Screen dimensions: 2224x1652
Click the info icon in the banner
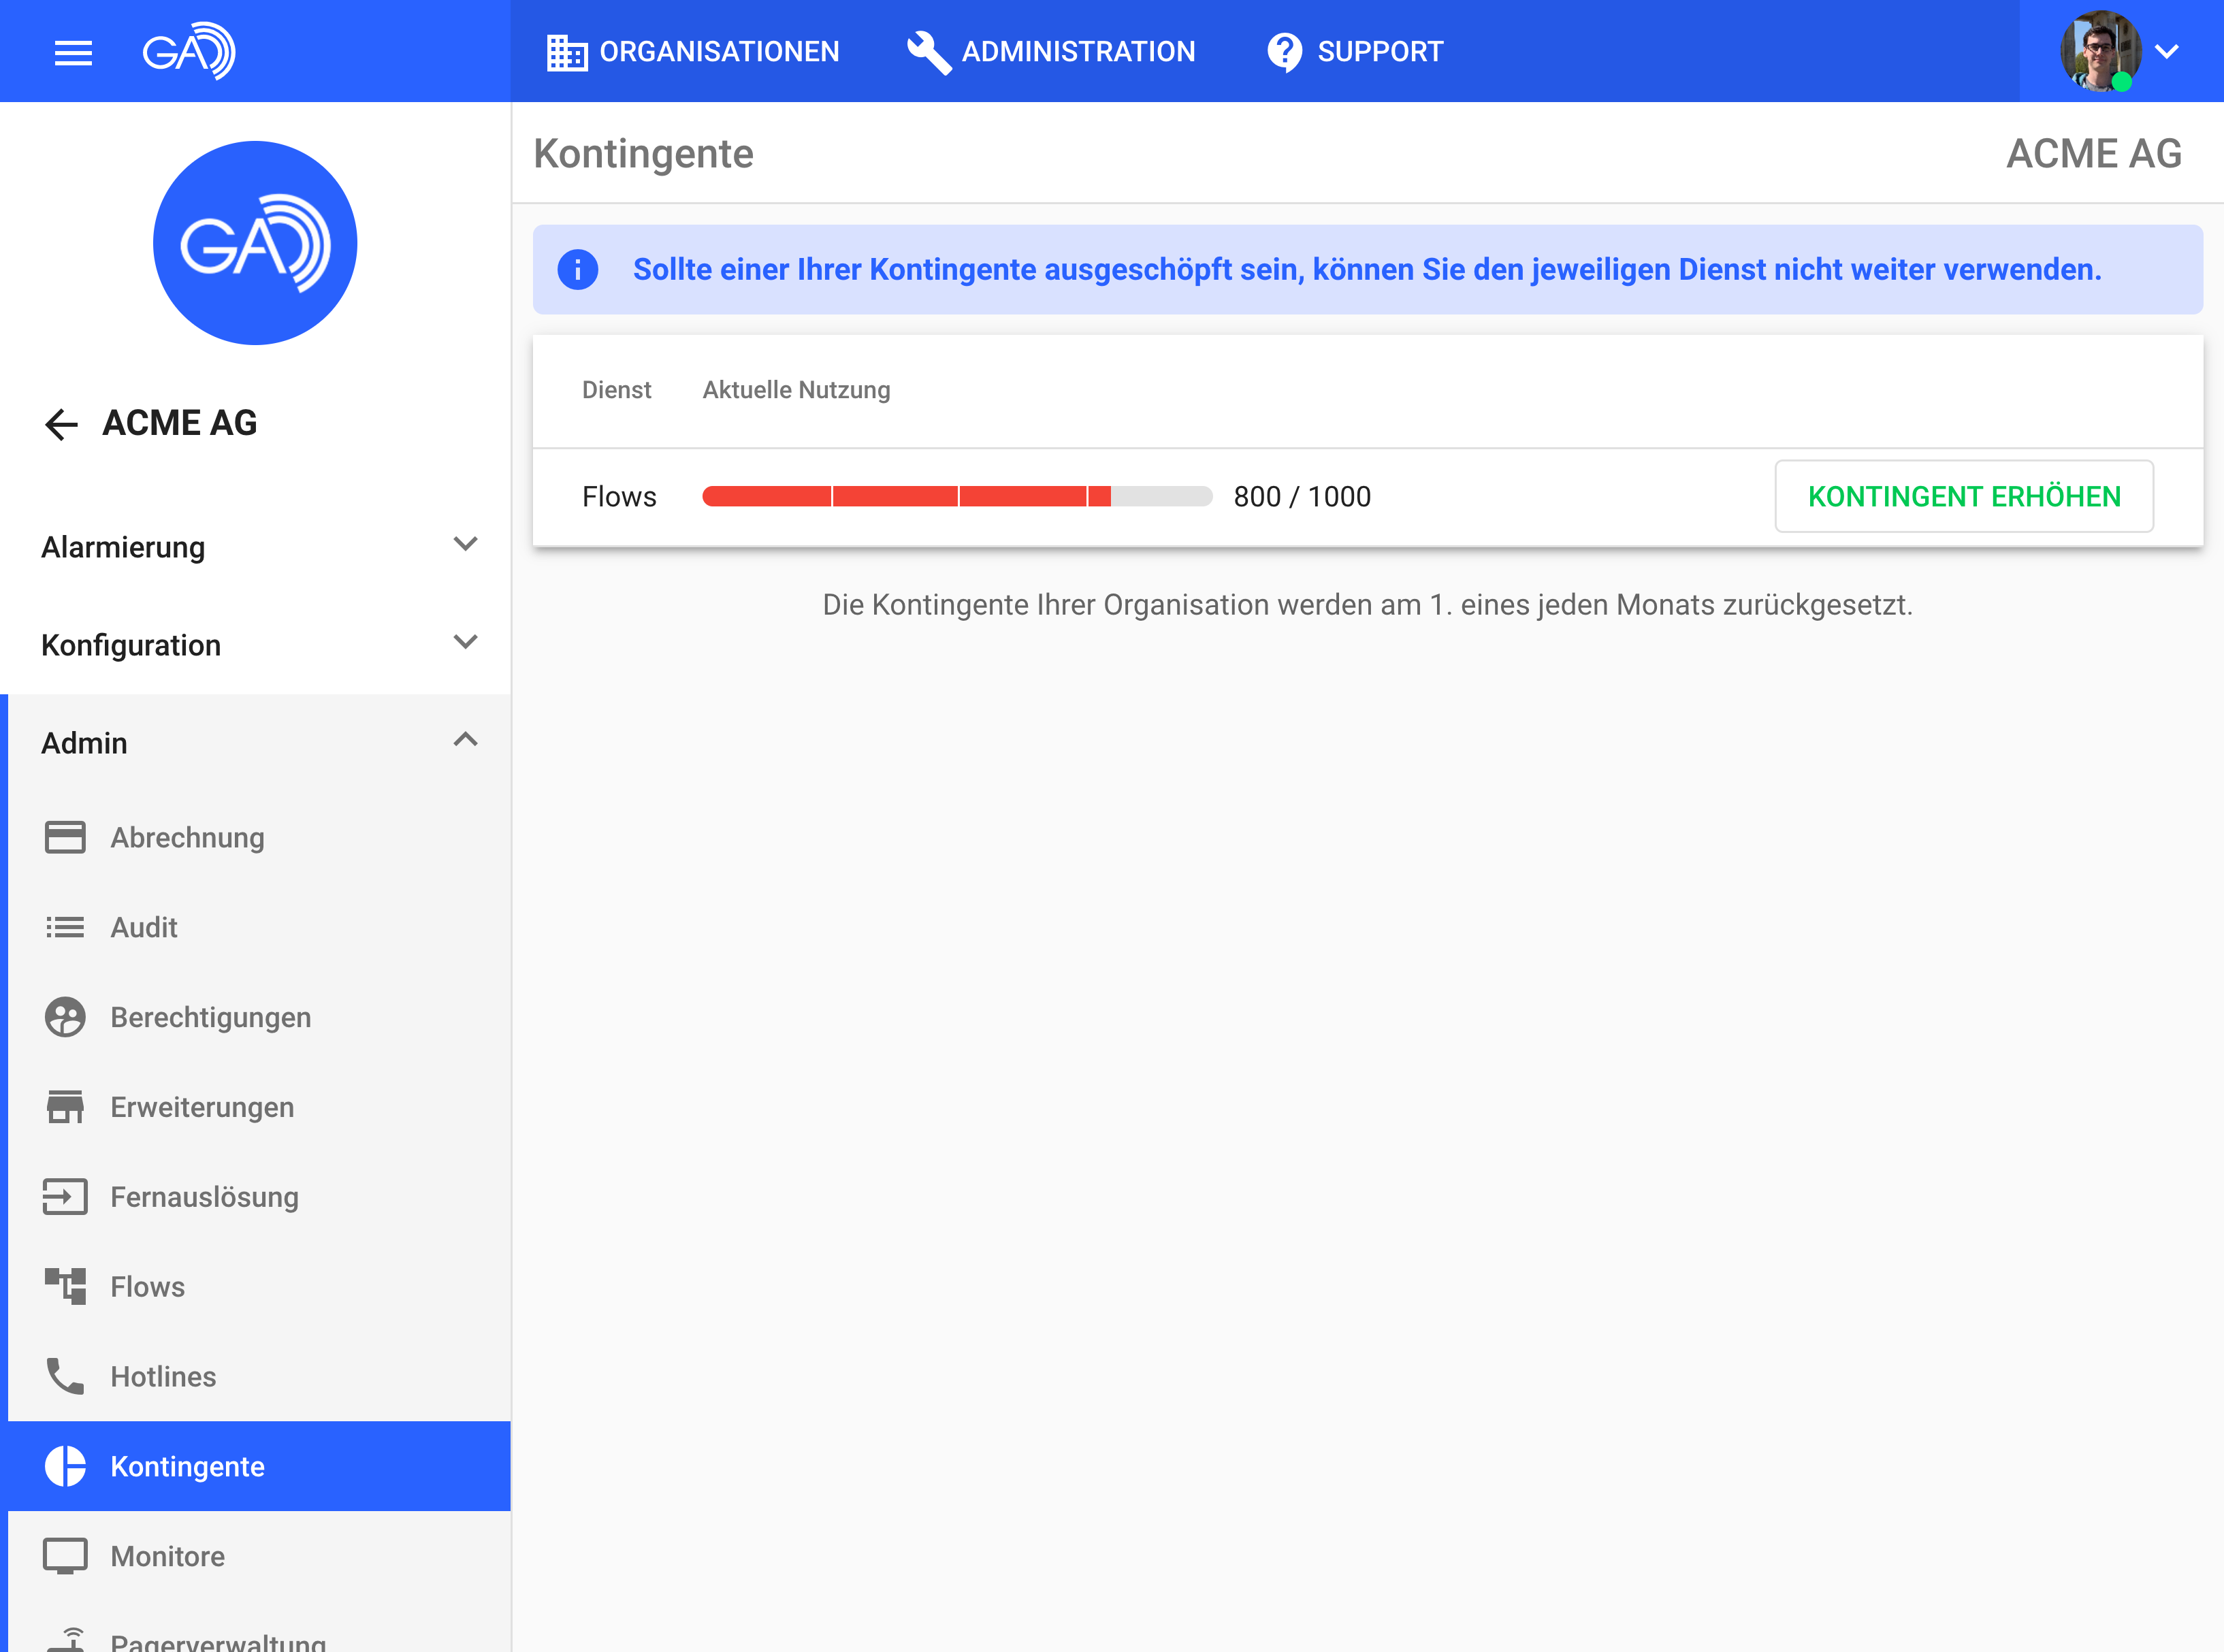(x=578, y=270)
